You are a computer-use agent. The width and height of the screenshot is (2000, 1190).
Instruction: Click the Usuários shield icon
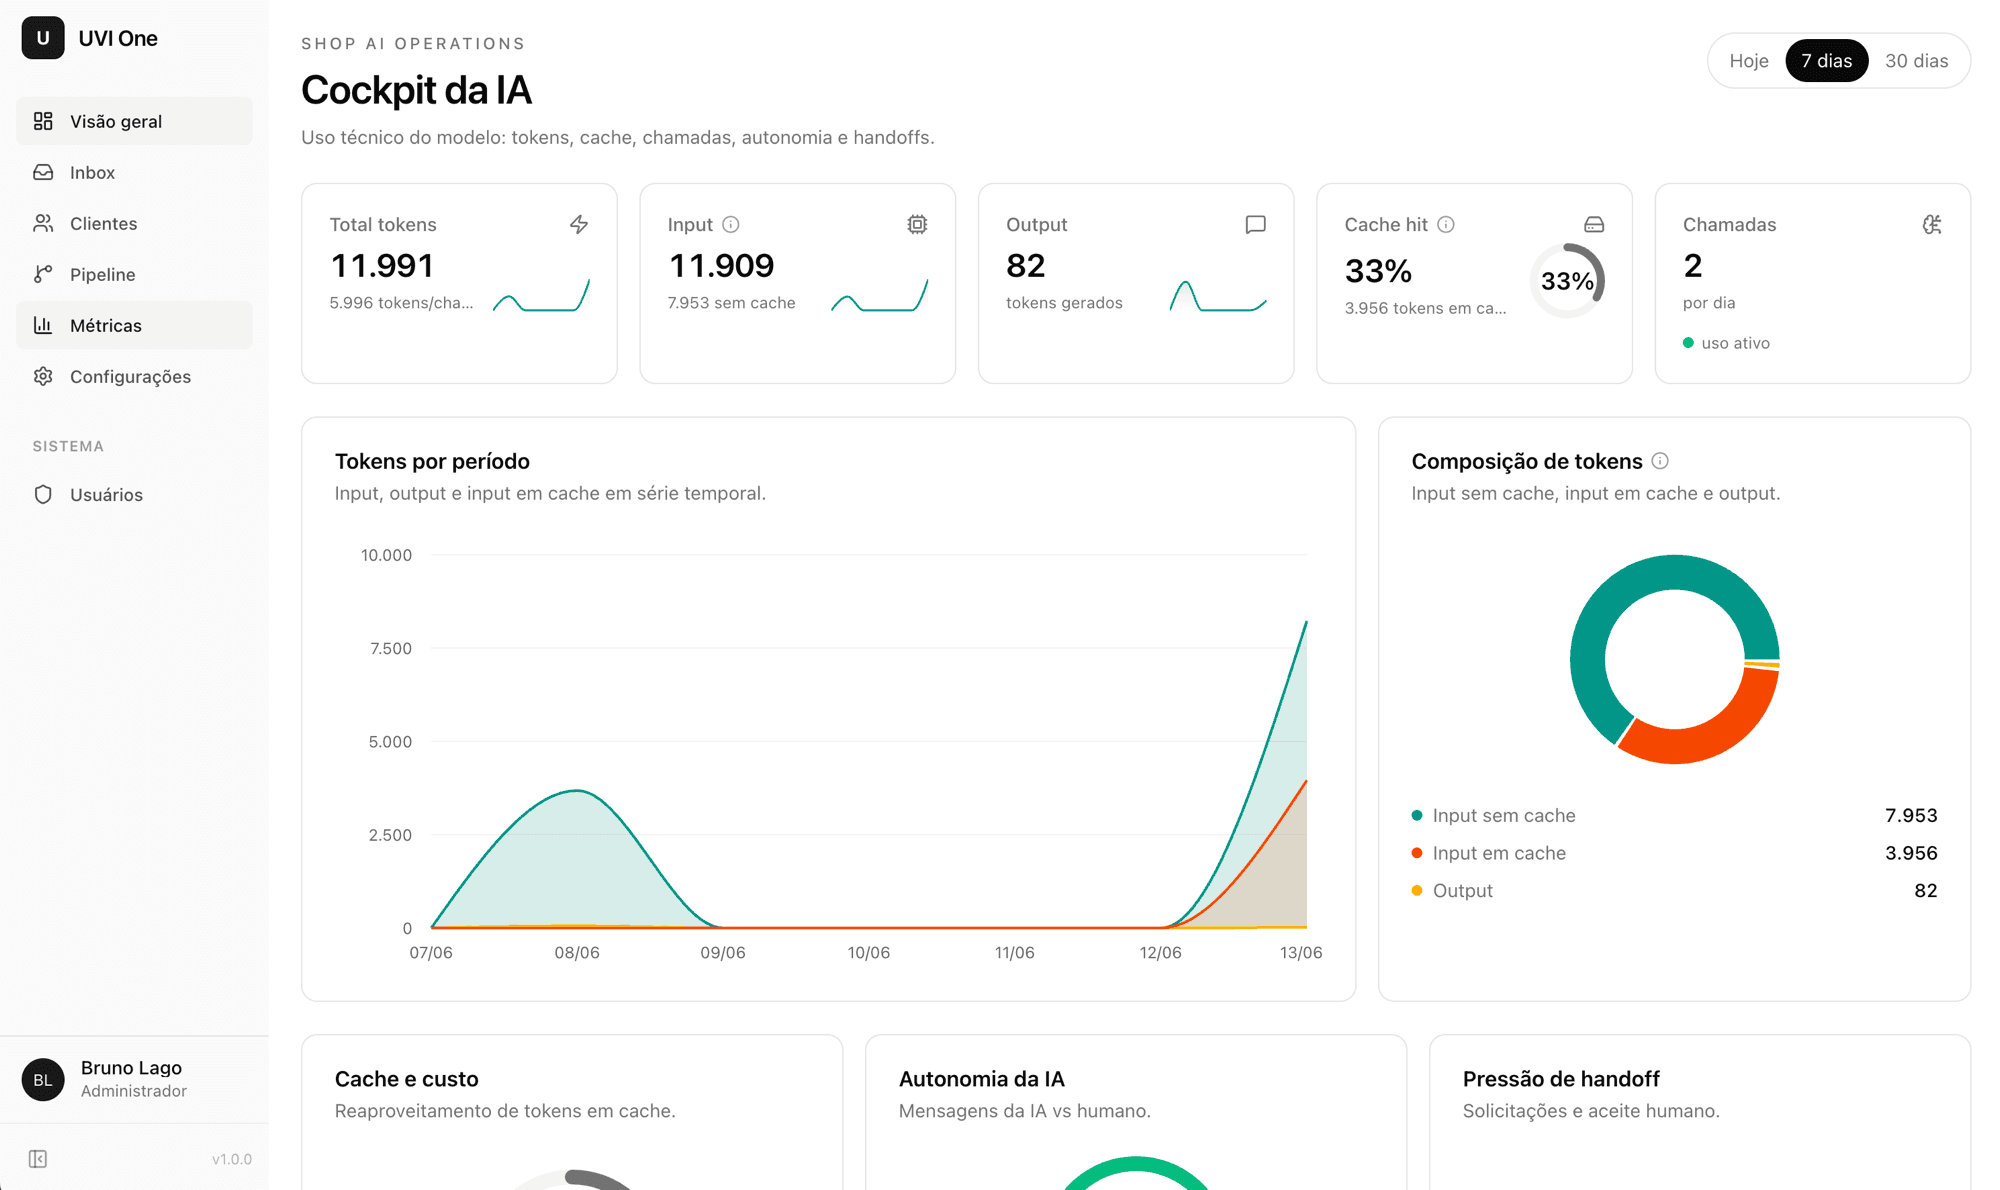pos(43,494)
